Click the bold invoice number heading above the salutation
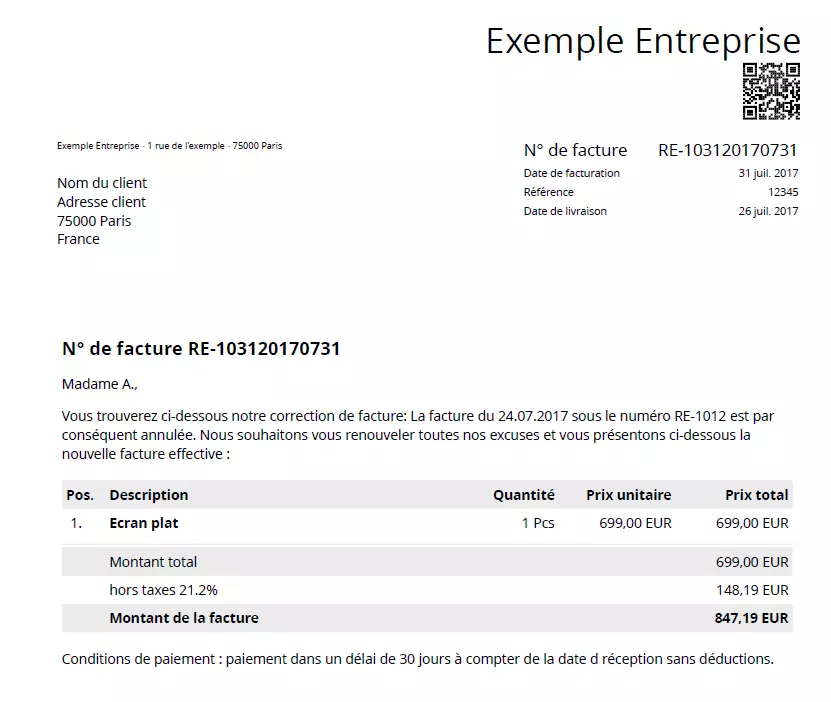Image resolution: width=831 pixels, height=702 pixels. [x=201, y=349]
